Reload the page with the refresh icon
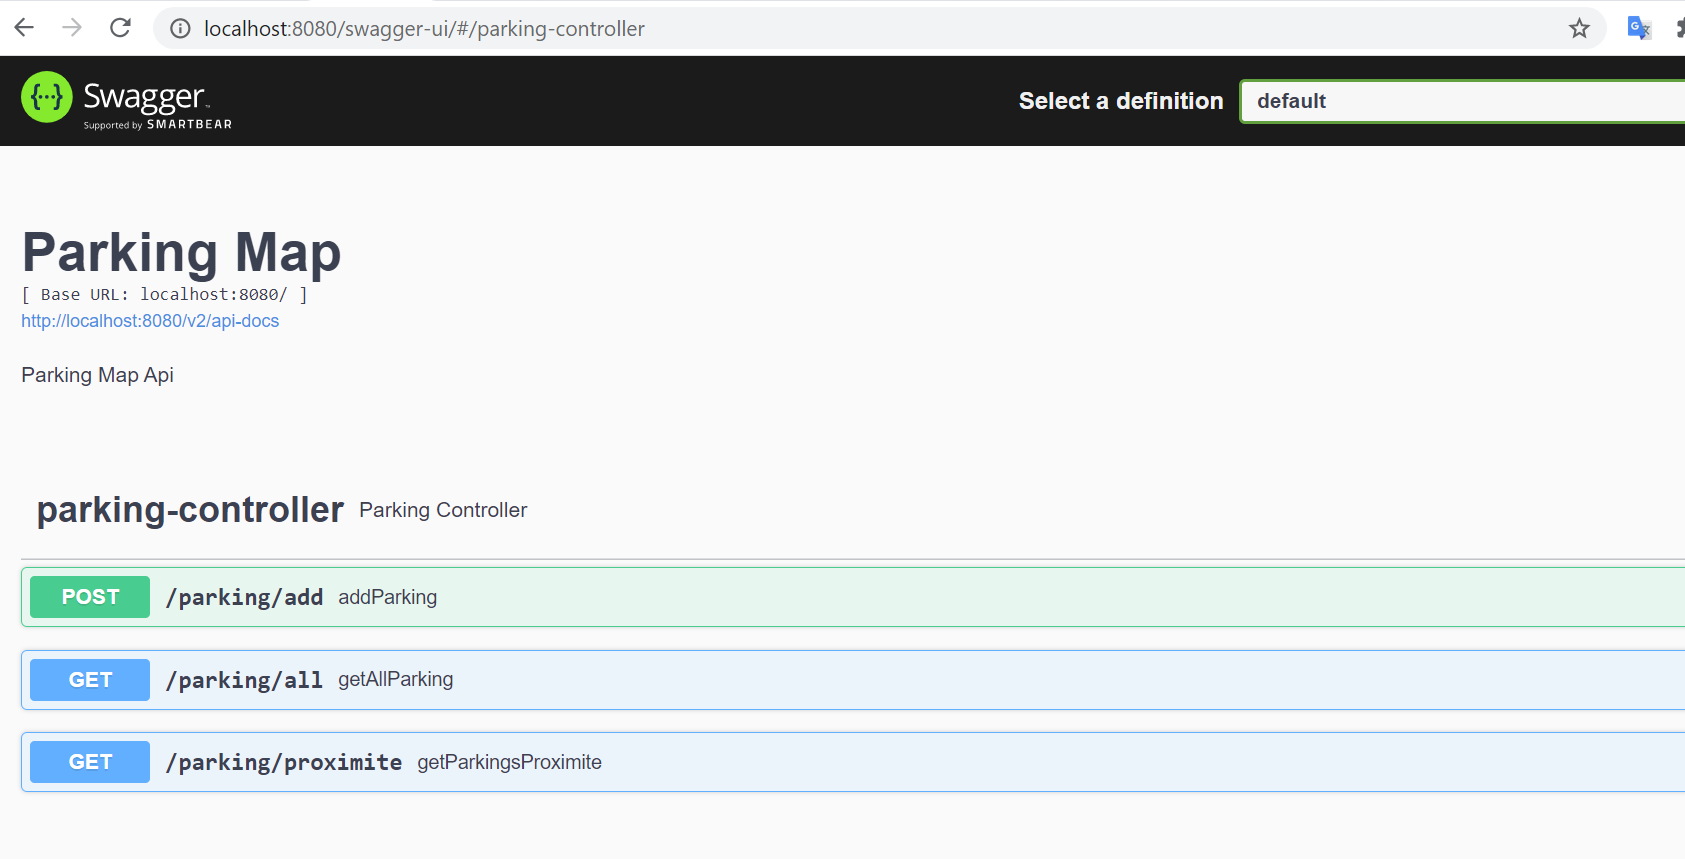The height and width of the screenshot is (859, 1685). [x=120, y=28]
